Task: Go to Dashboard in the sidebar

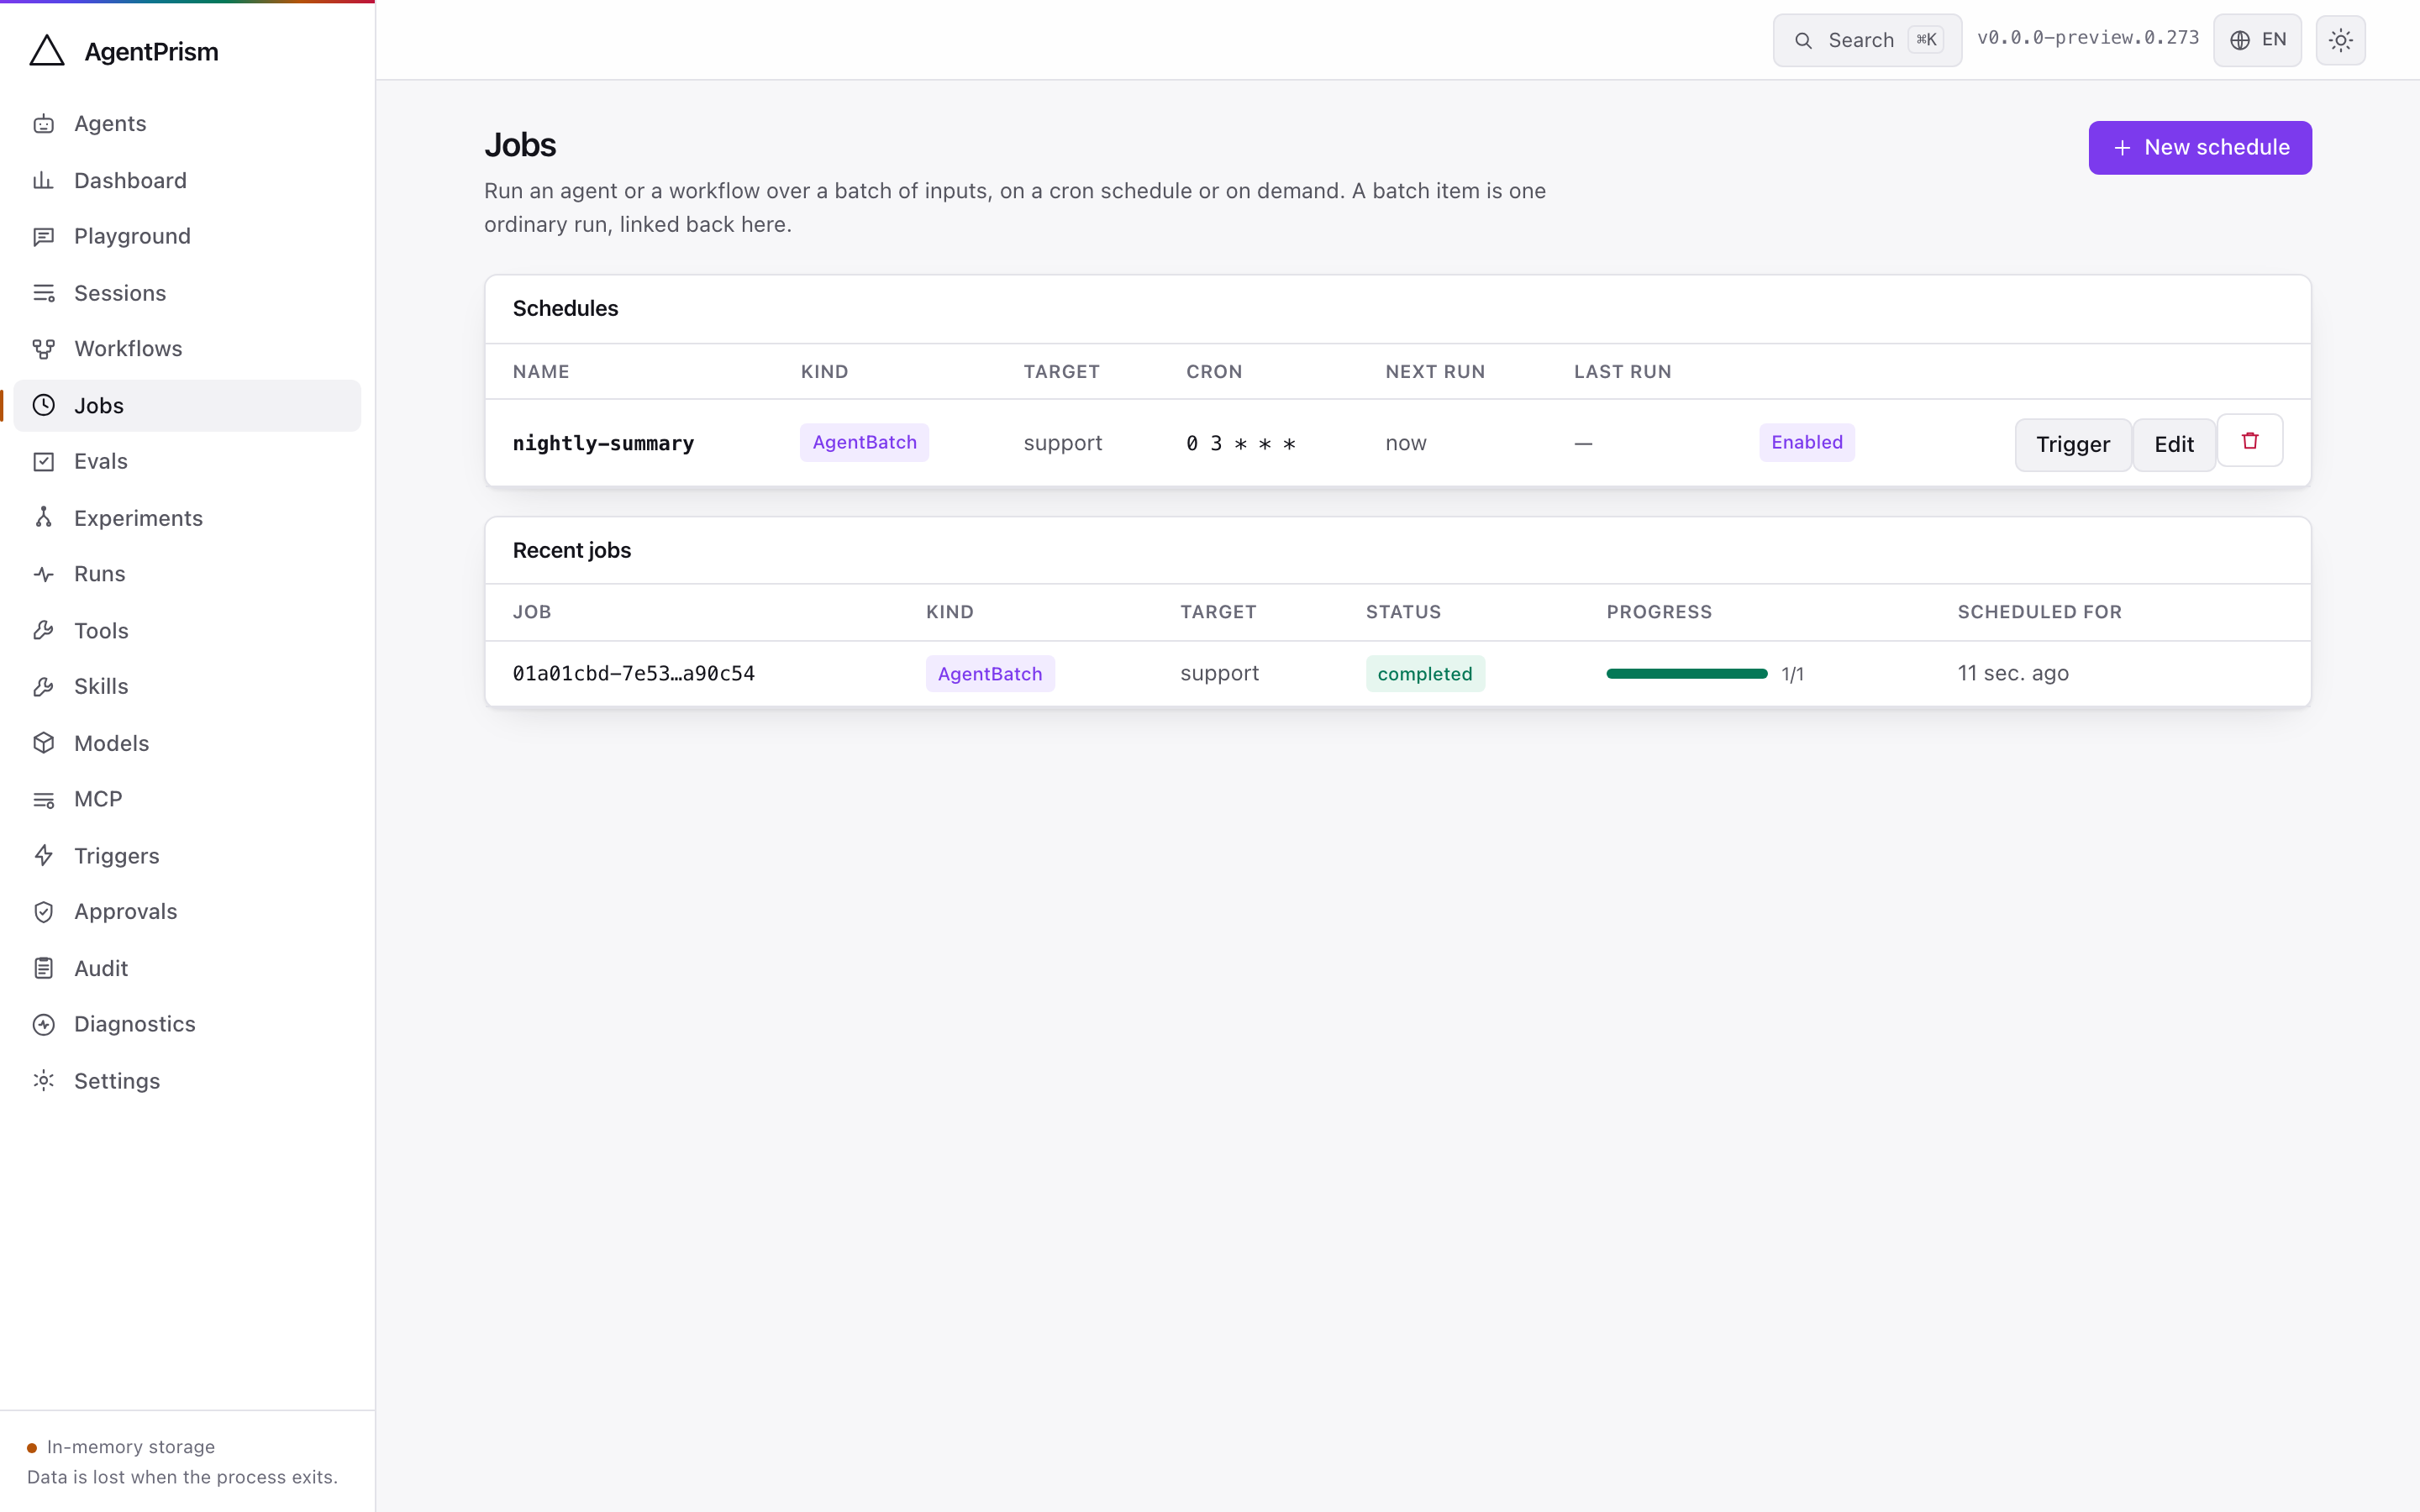Action: (187, 180)
